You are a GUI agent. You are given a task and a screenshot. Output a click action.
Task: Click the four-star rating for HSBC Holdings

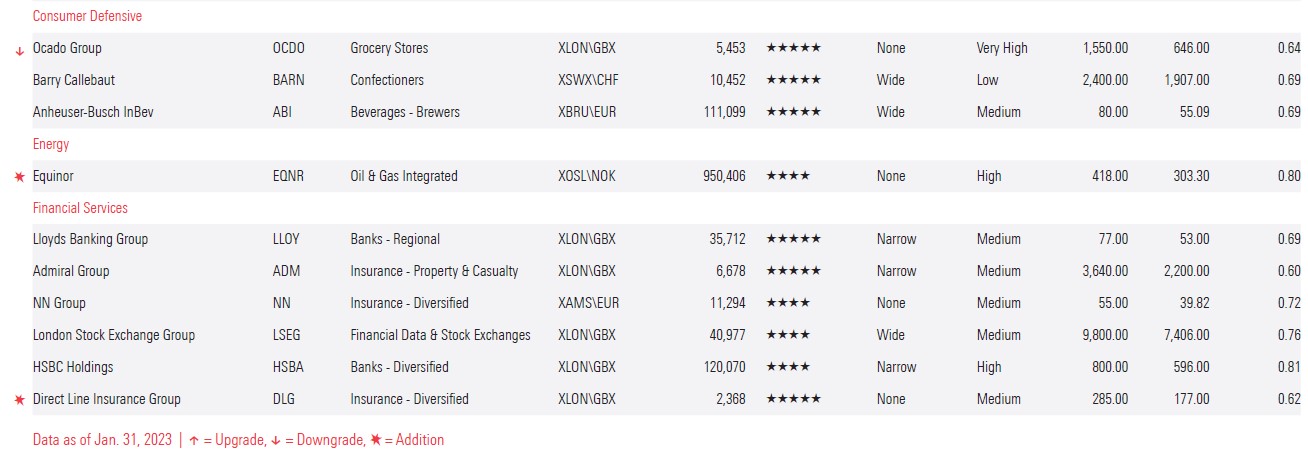(788, 367)
